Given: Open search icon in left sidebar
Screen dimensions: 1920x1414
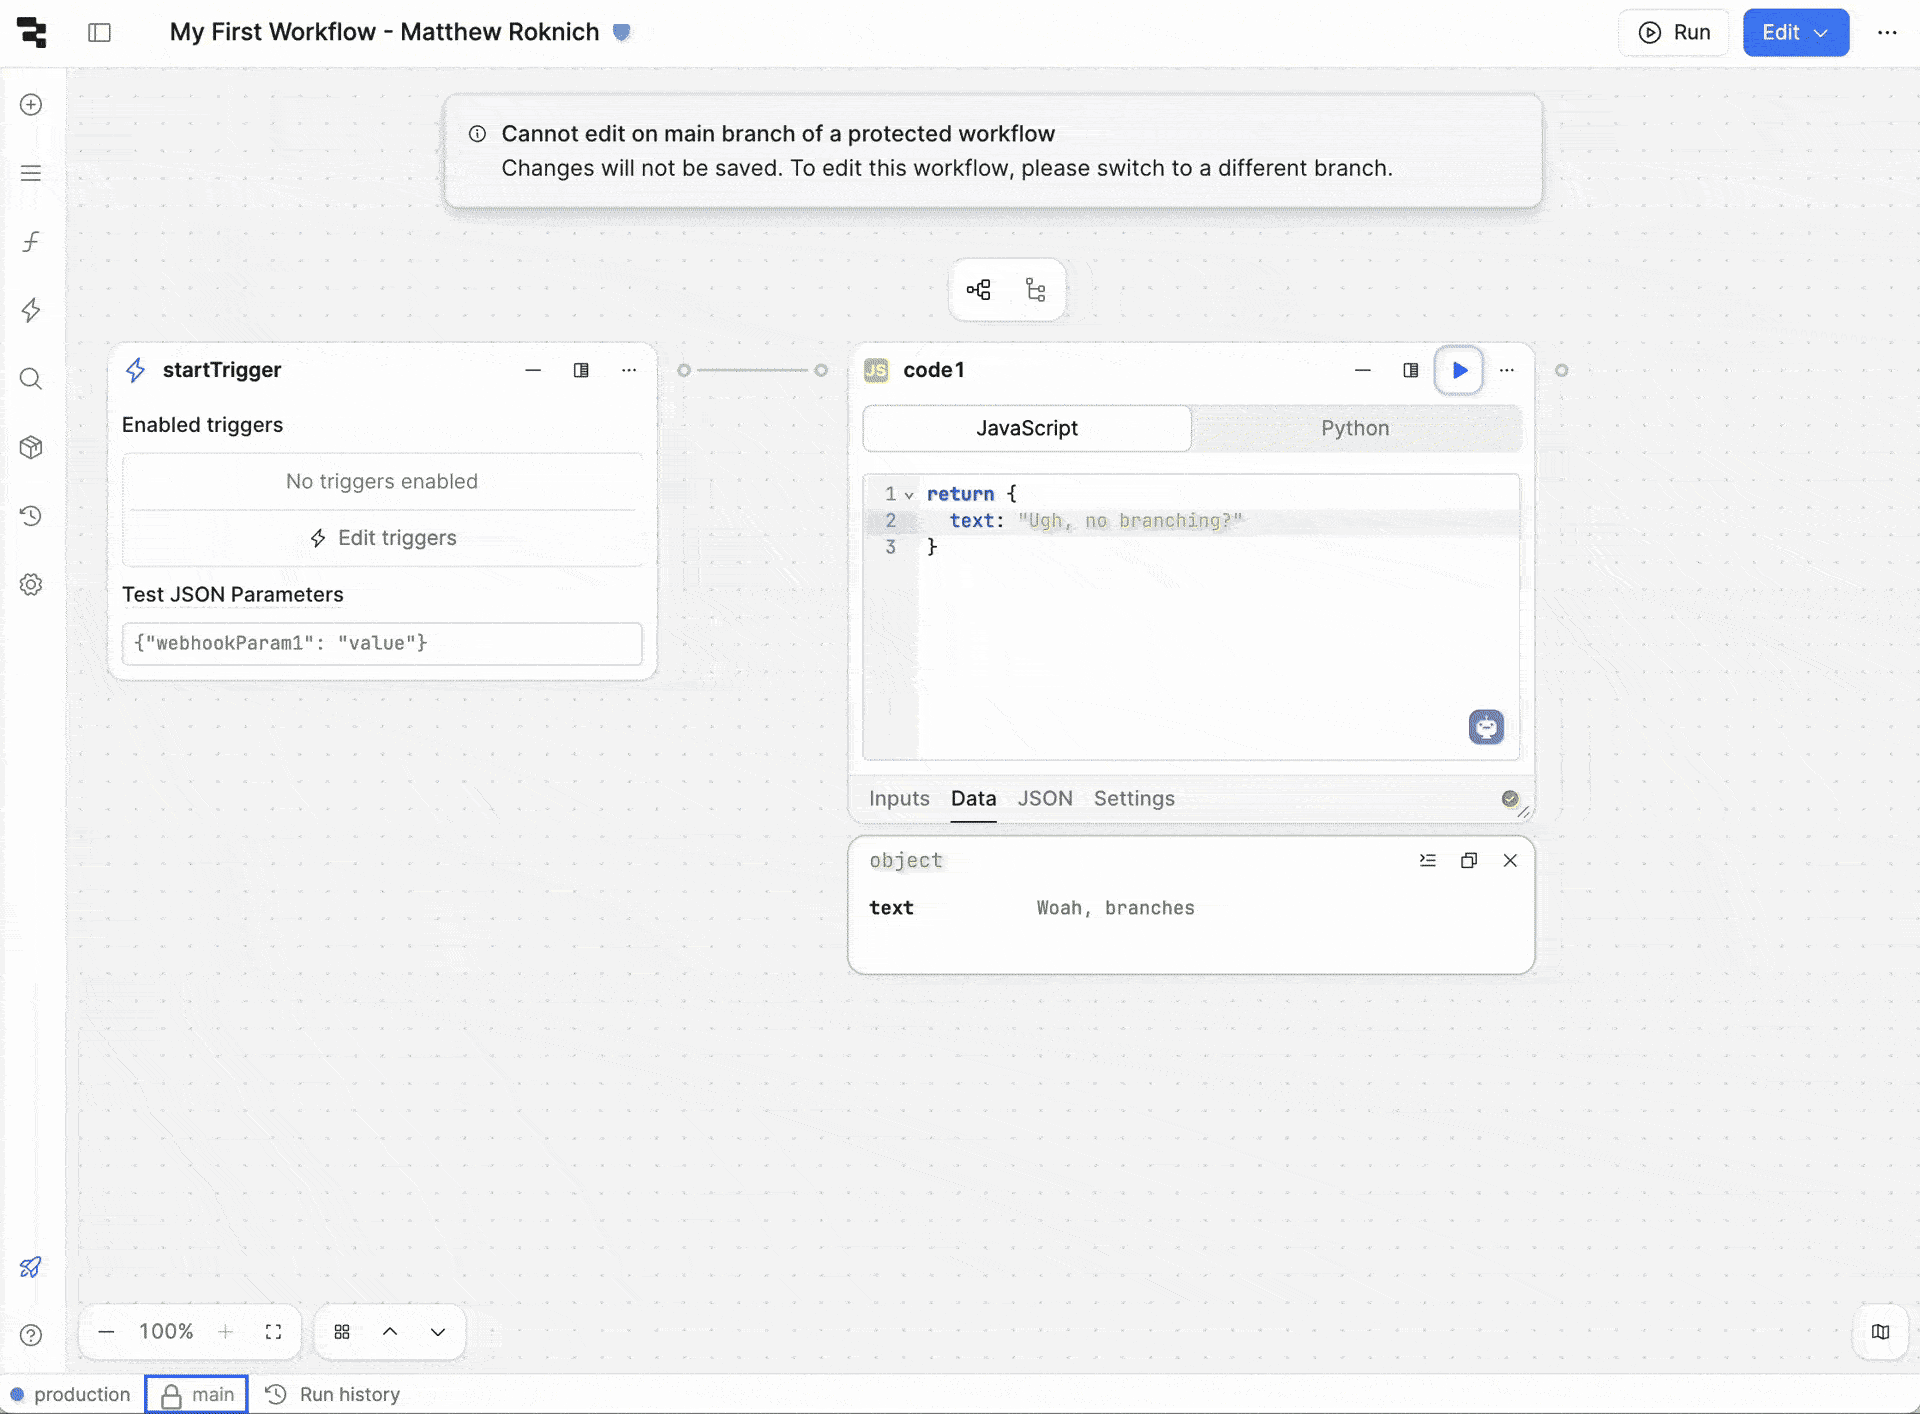Looking at the screenshot, I should 31,379.
